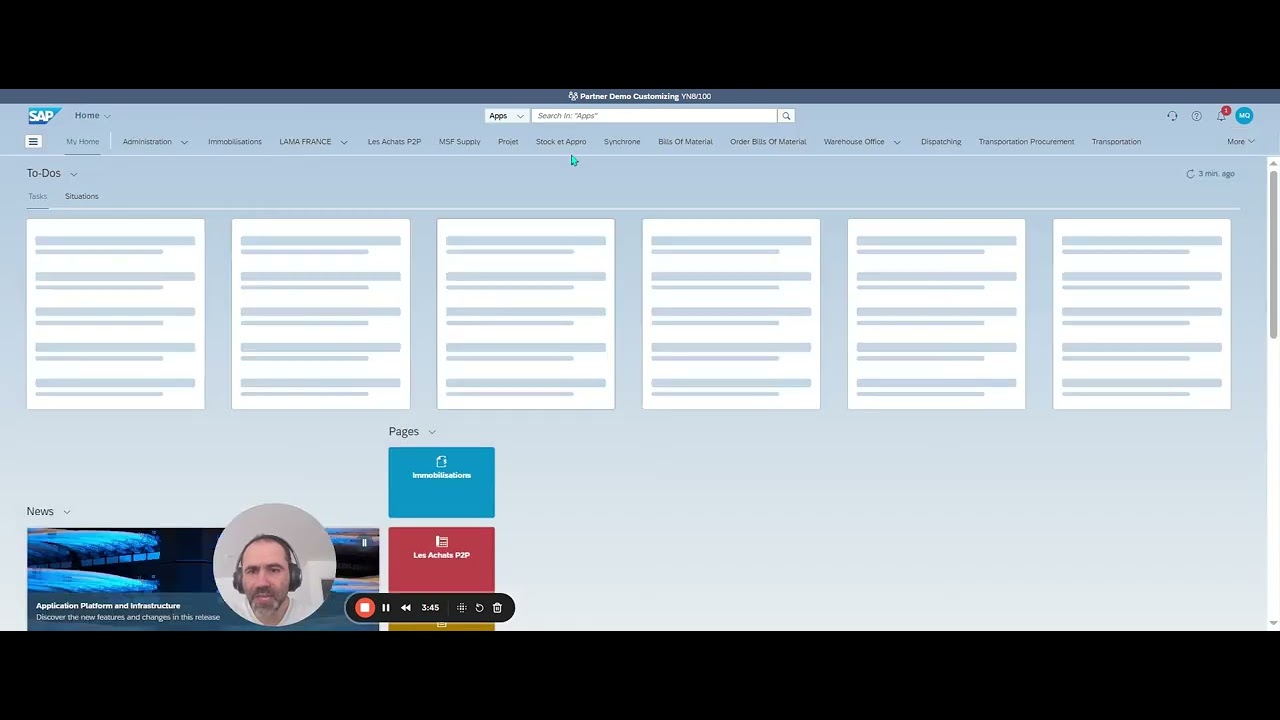Expand the News section chevron

point(67,512)
